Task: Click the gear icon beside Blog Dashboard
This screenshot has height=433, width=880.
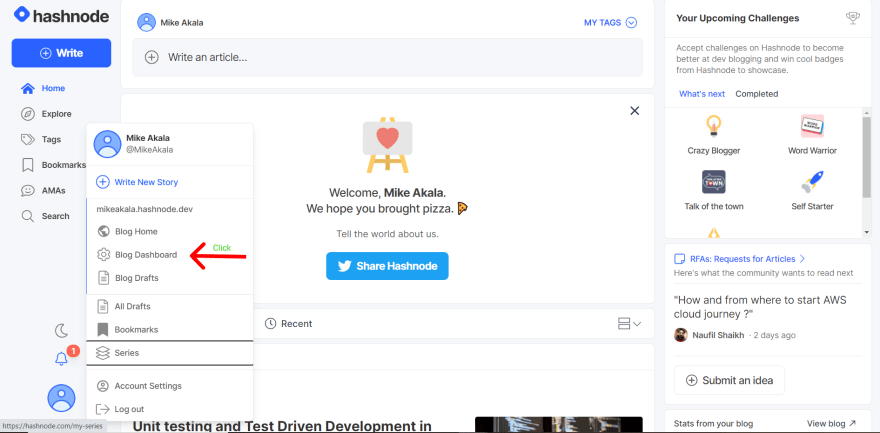Action: [103, 255]
